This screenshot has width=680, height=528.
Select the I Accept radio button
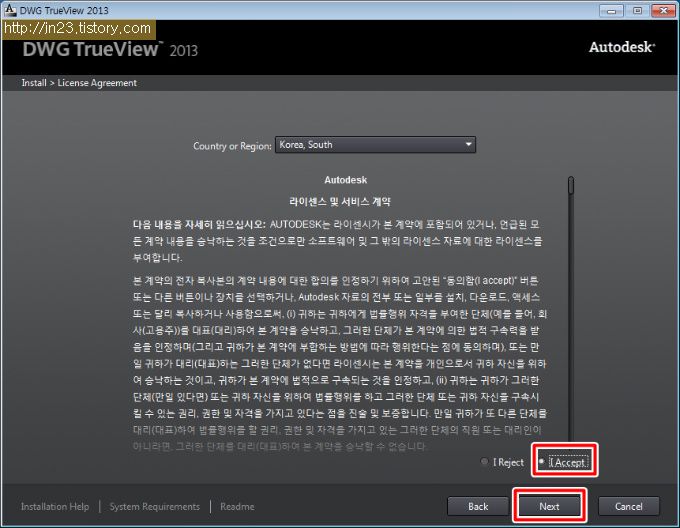pyautogui.click(x=542, y=462)
